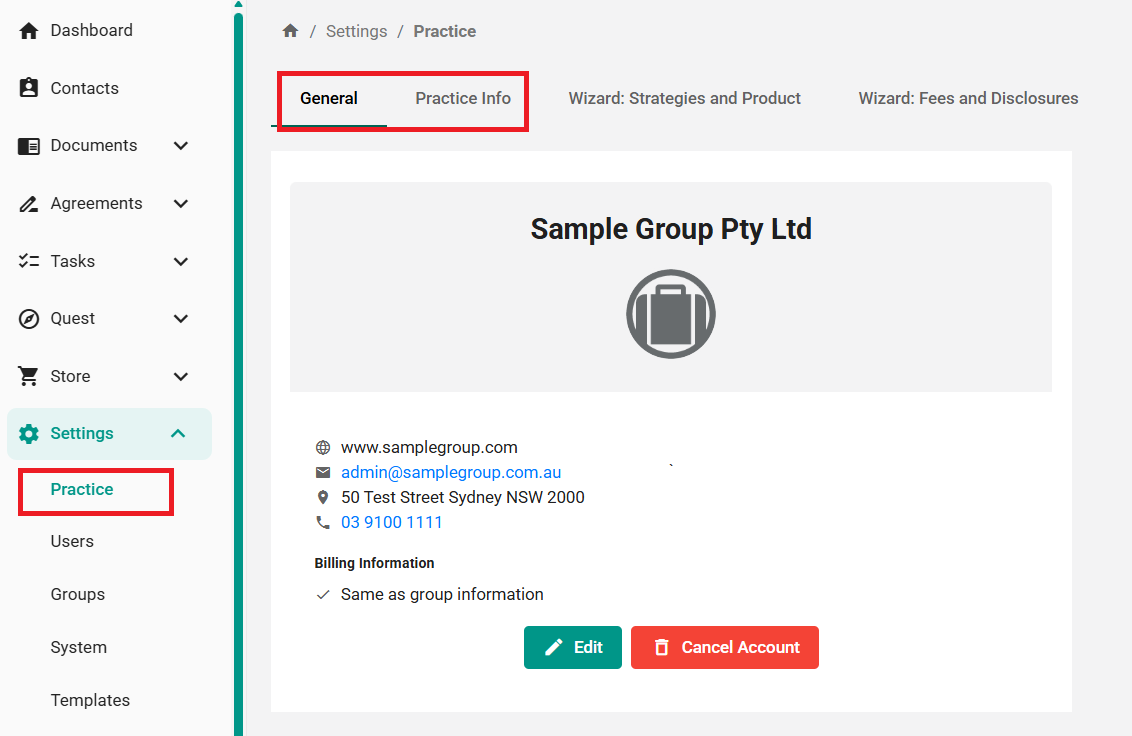Open Users under Settings
The height and width of the screenshot is (736, 1132).
72,541
